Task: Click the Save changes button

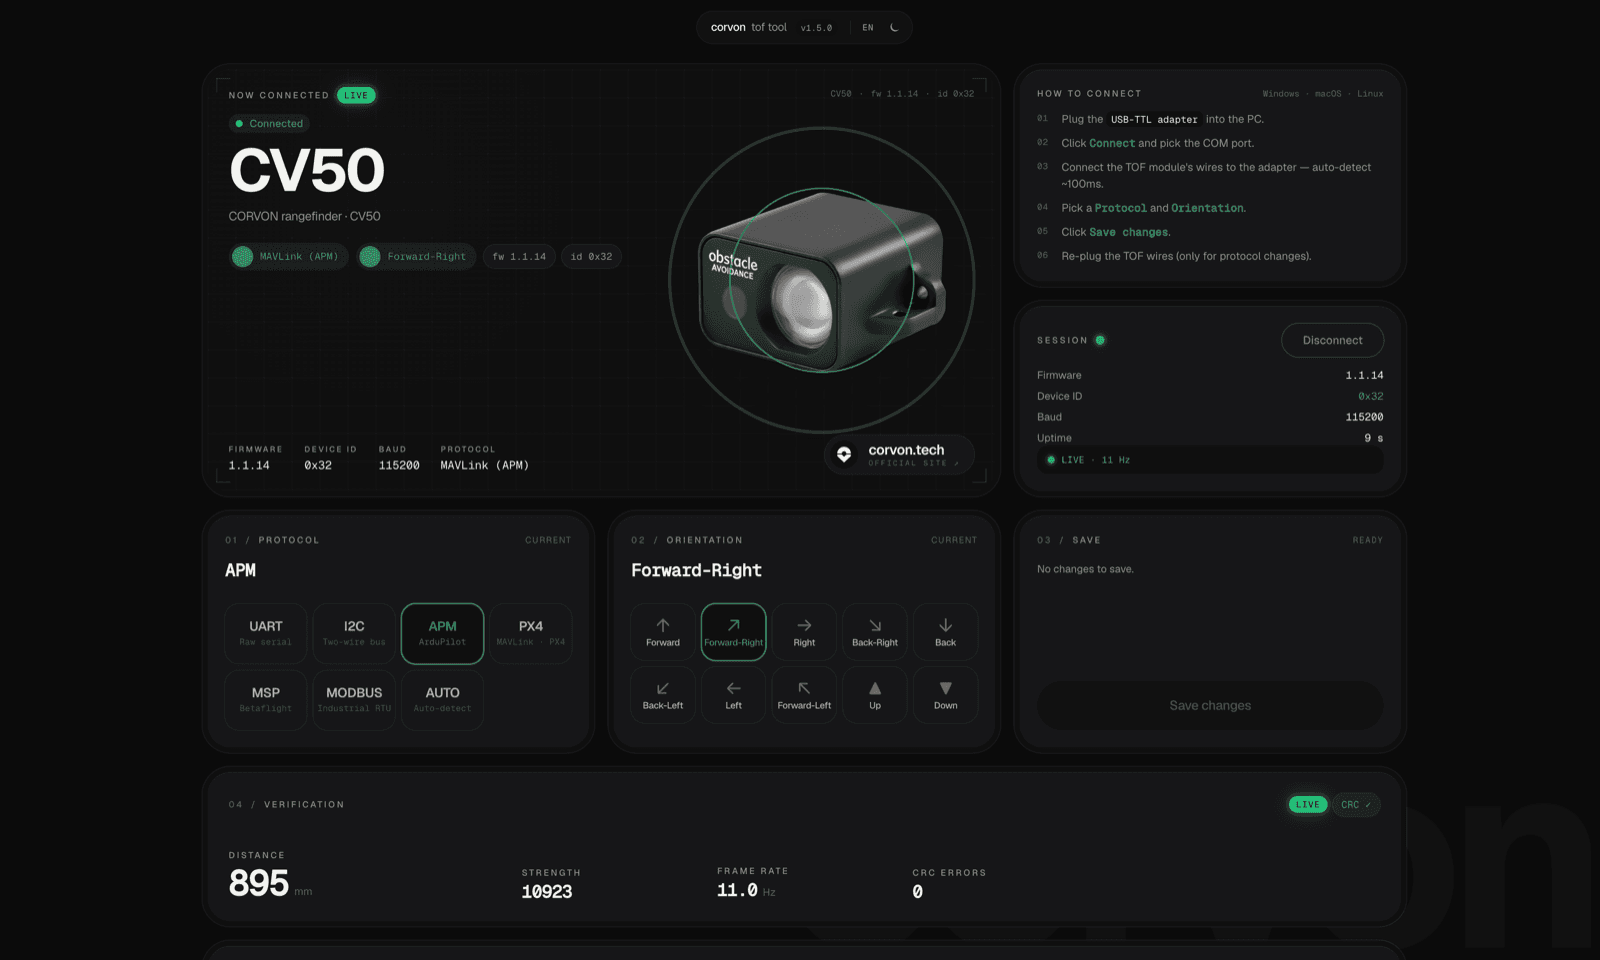Action: [1210, 705]
